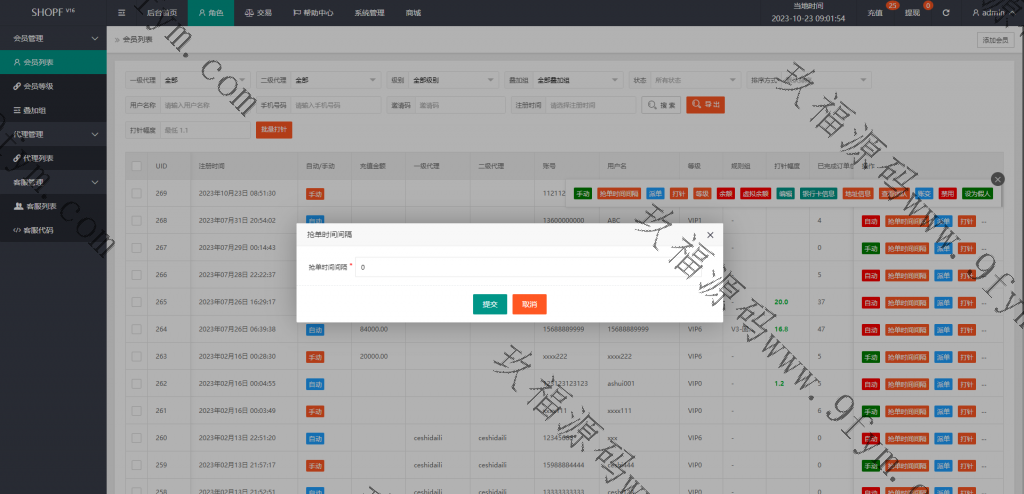Close the 抢单时间间隔 dialog with the X icon

tap(710, 233)
